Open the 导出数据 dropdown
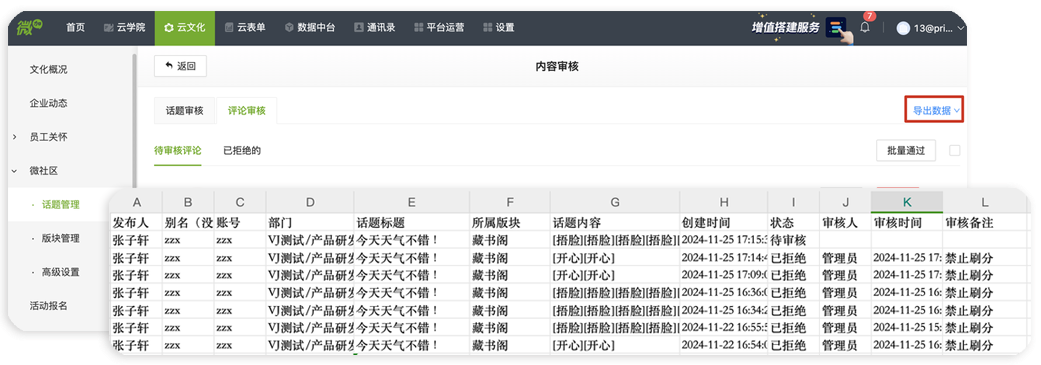This screenshot has width=1041, height=365. [x=935, y=111]
